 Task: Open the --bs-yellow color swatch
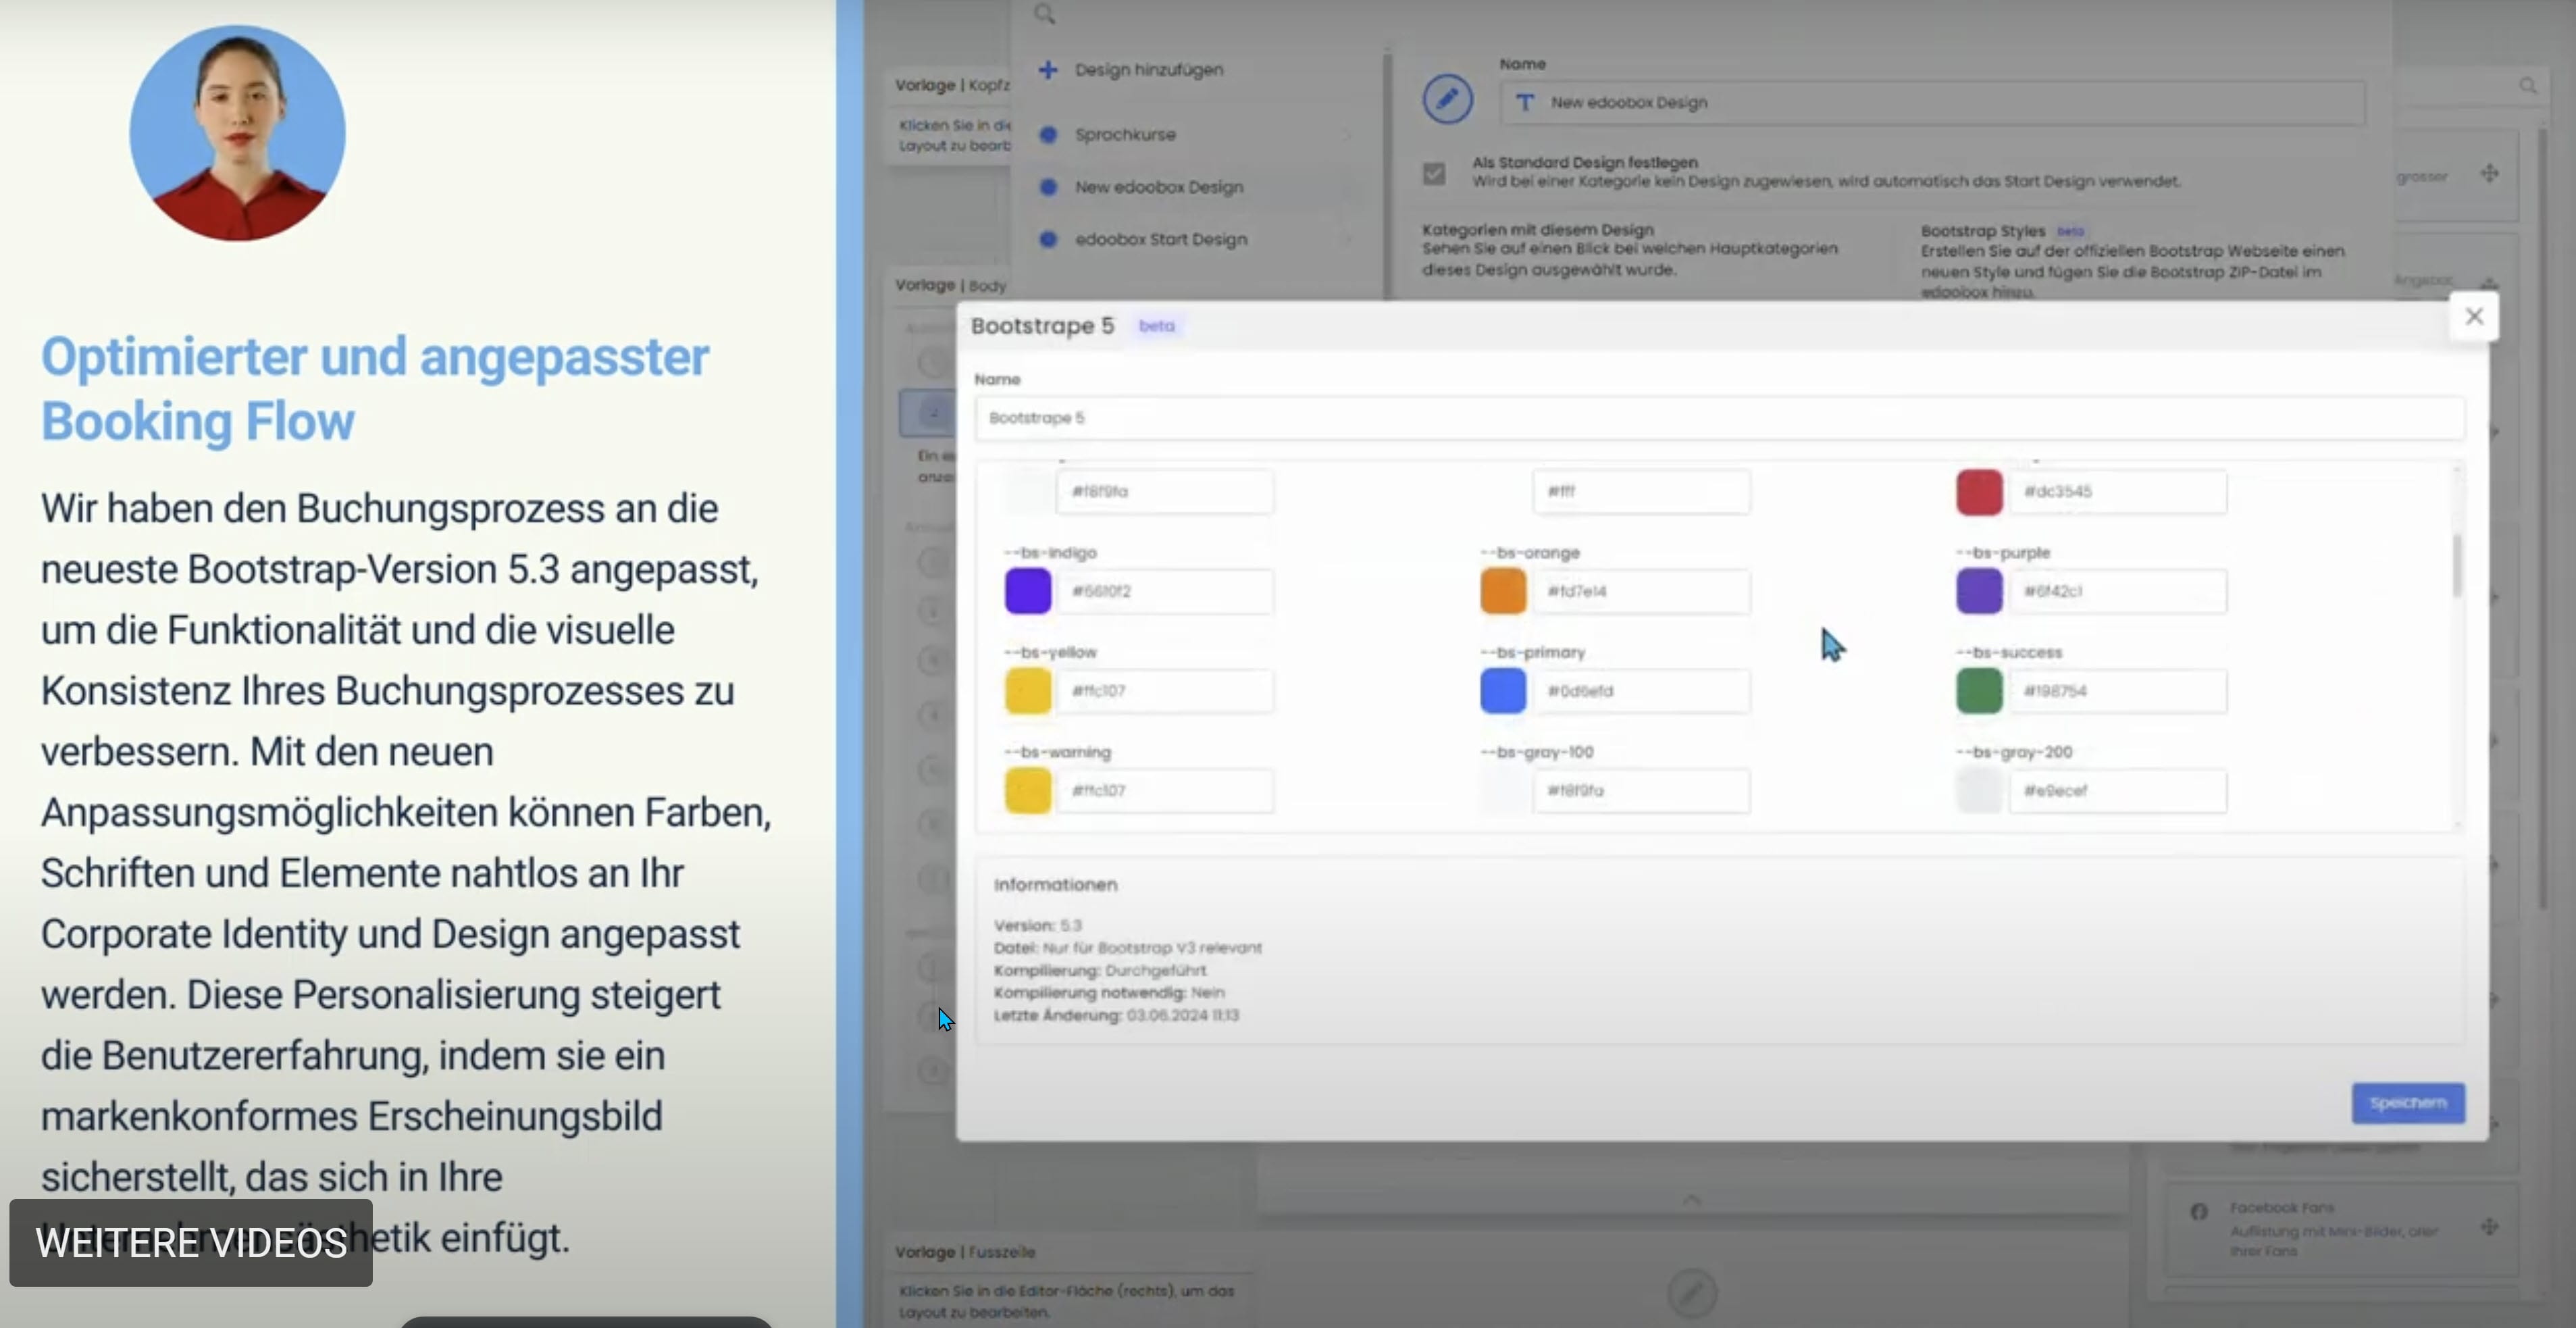tap(1028, 691)
